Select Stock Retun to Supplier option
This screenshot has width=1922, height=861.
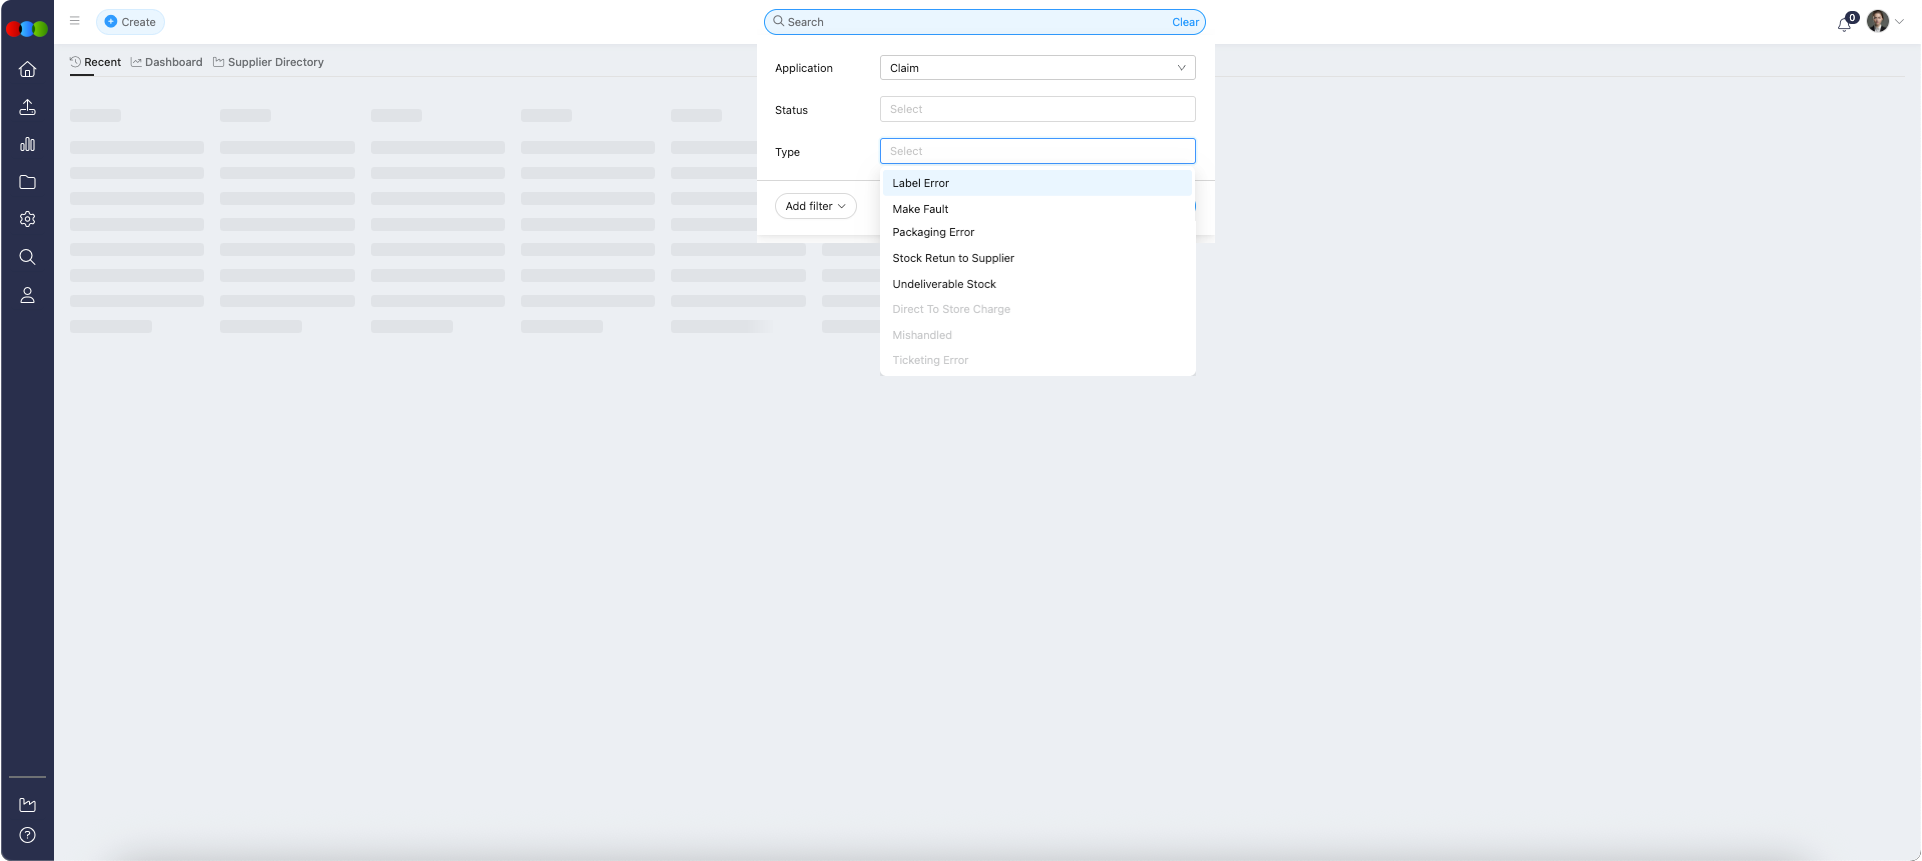953,258
